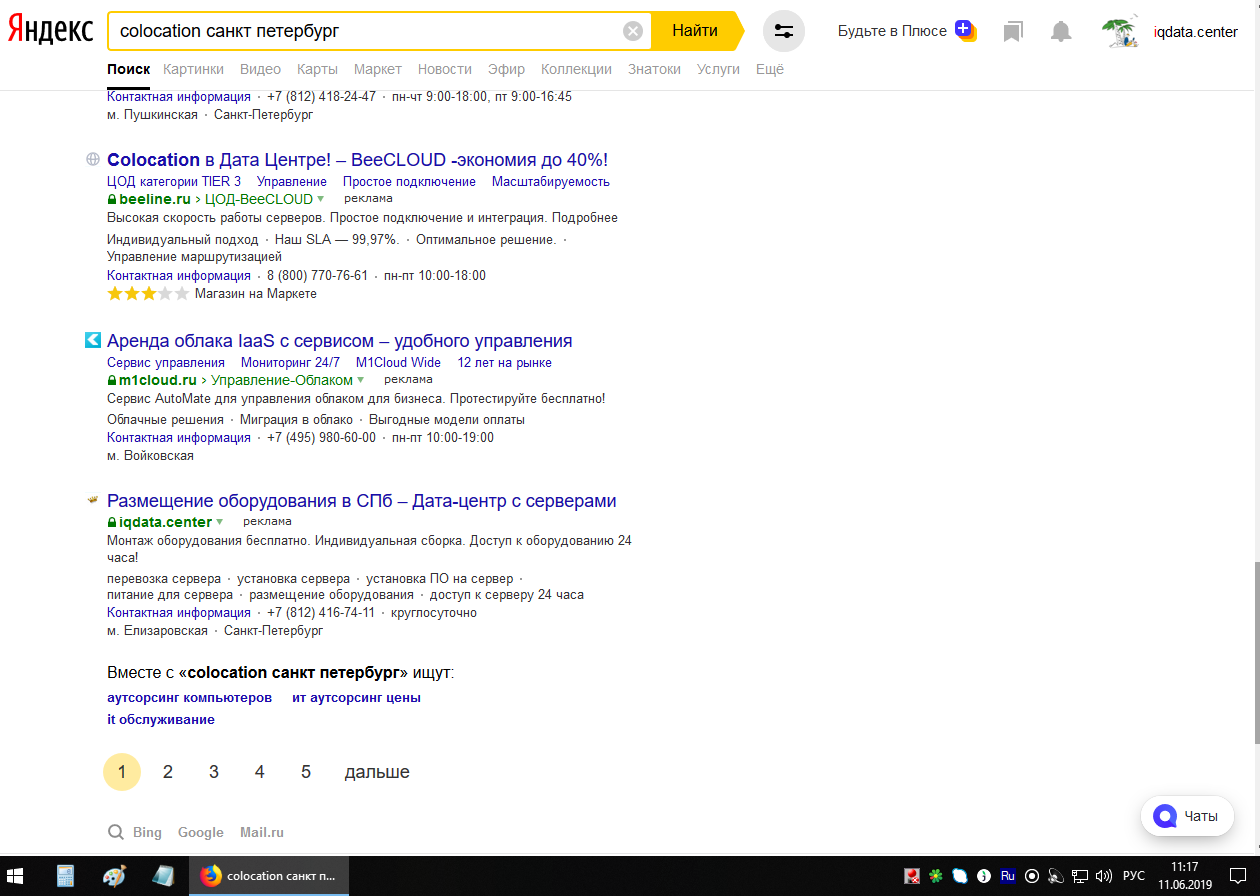The height and width of the screenshot is (896, 1260).
Task: Expand the iqdata.center URL dropdown arrow
Action: (219, 522)
